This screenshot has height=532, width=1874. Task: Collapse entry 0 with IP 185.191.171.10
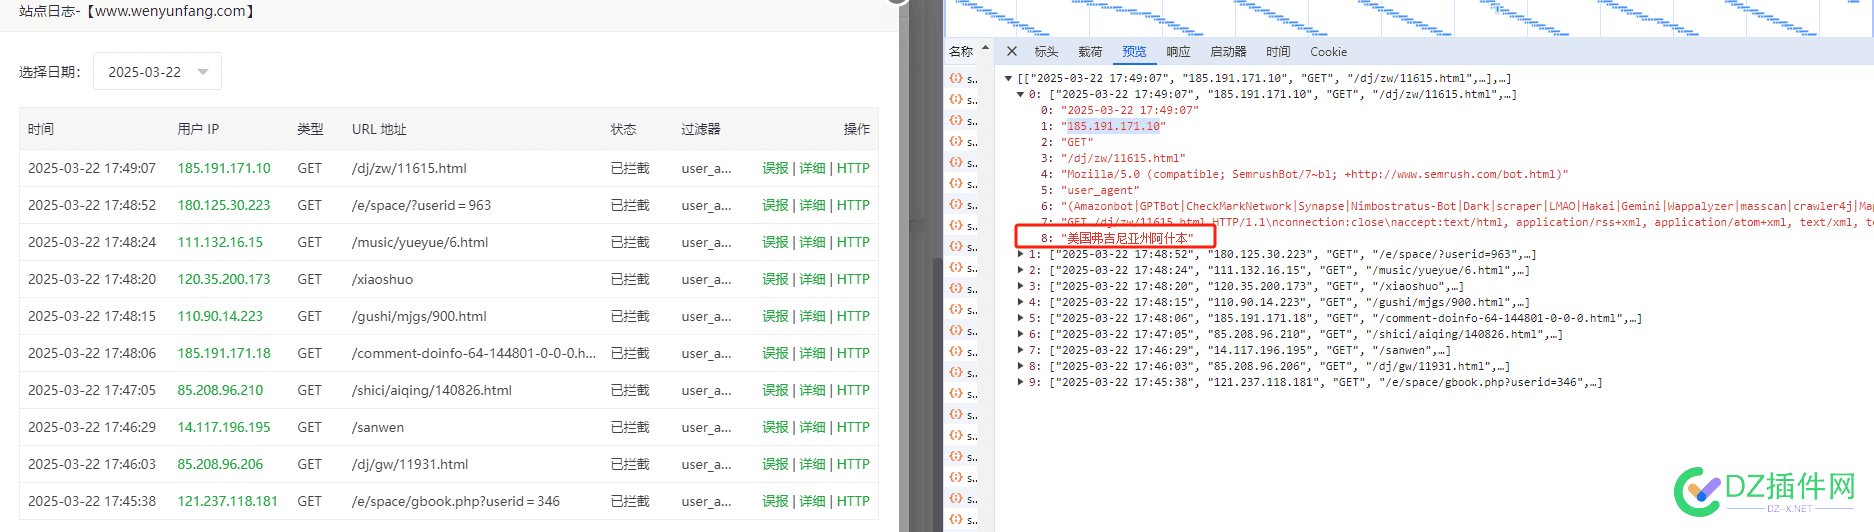(1020, 94)
